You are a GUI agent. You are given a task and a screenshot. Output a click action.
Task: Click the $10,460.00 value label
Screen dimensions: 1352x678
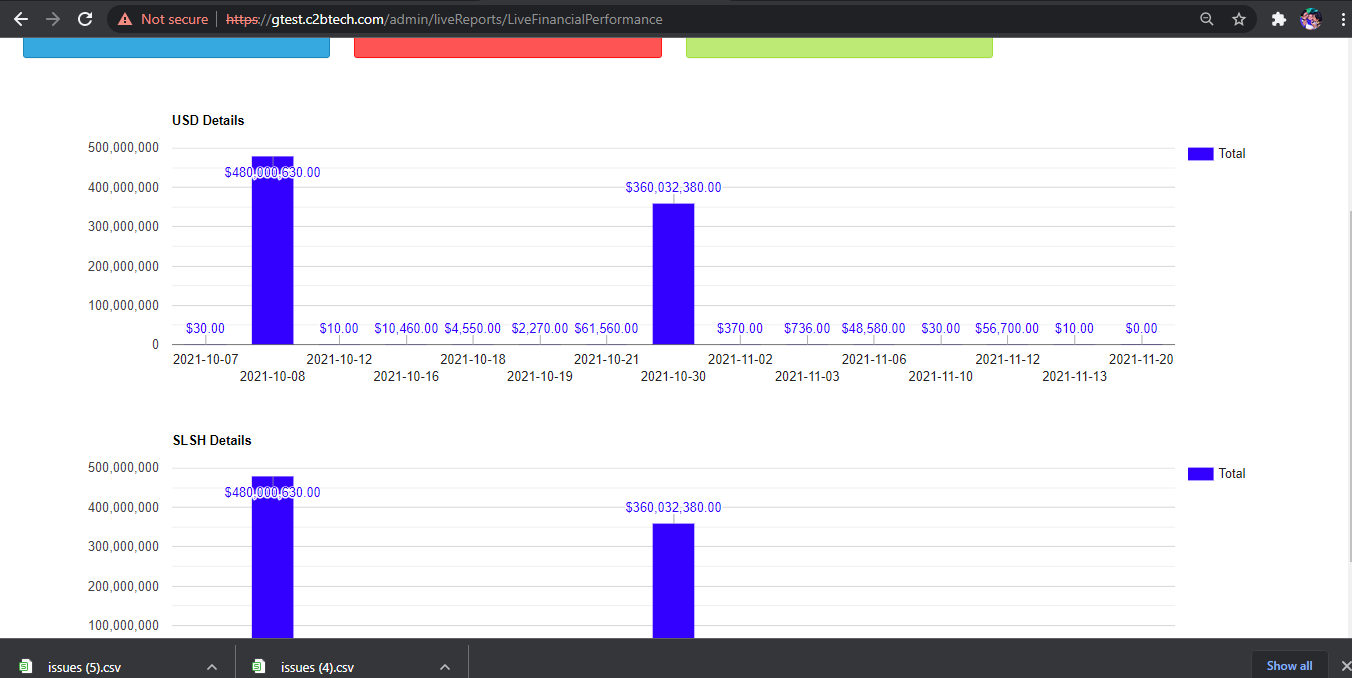406,328
